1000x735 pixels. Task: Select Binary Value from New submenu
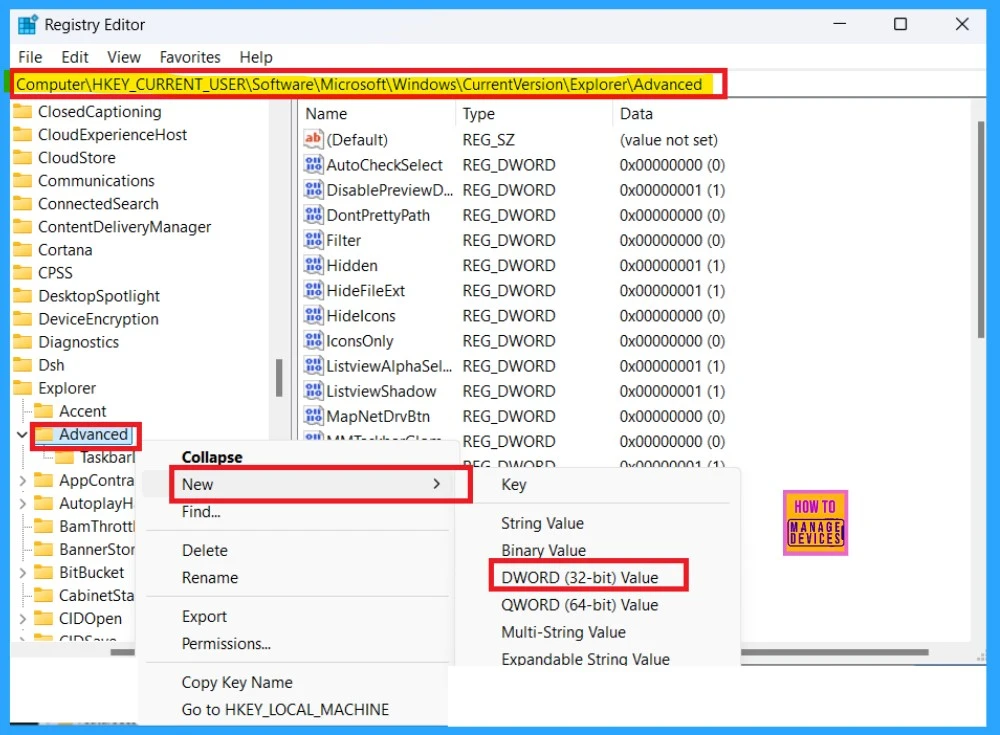tap(543, 550)
